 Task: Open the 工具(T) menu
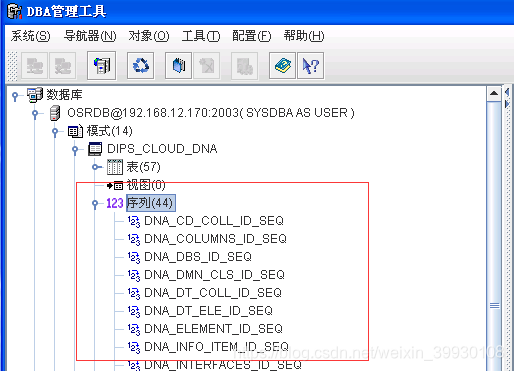tap(201, 36)
